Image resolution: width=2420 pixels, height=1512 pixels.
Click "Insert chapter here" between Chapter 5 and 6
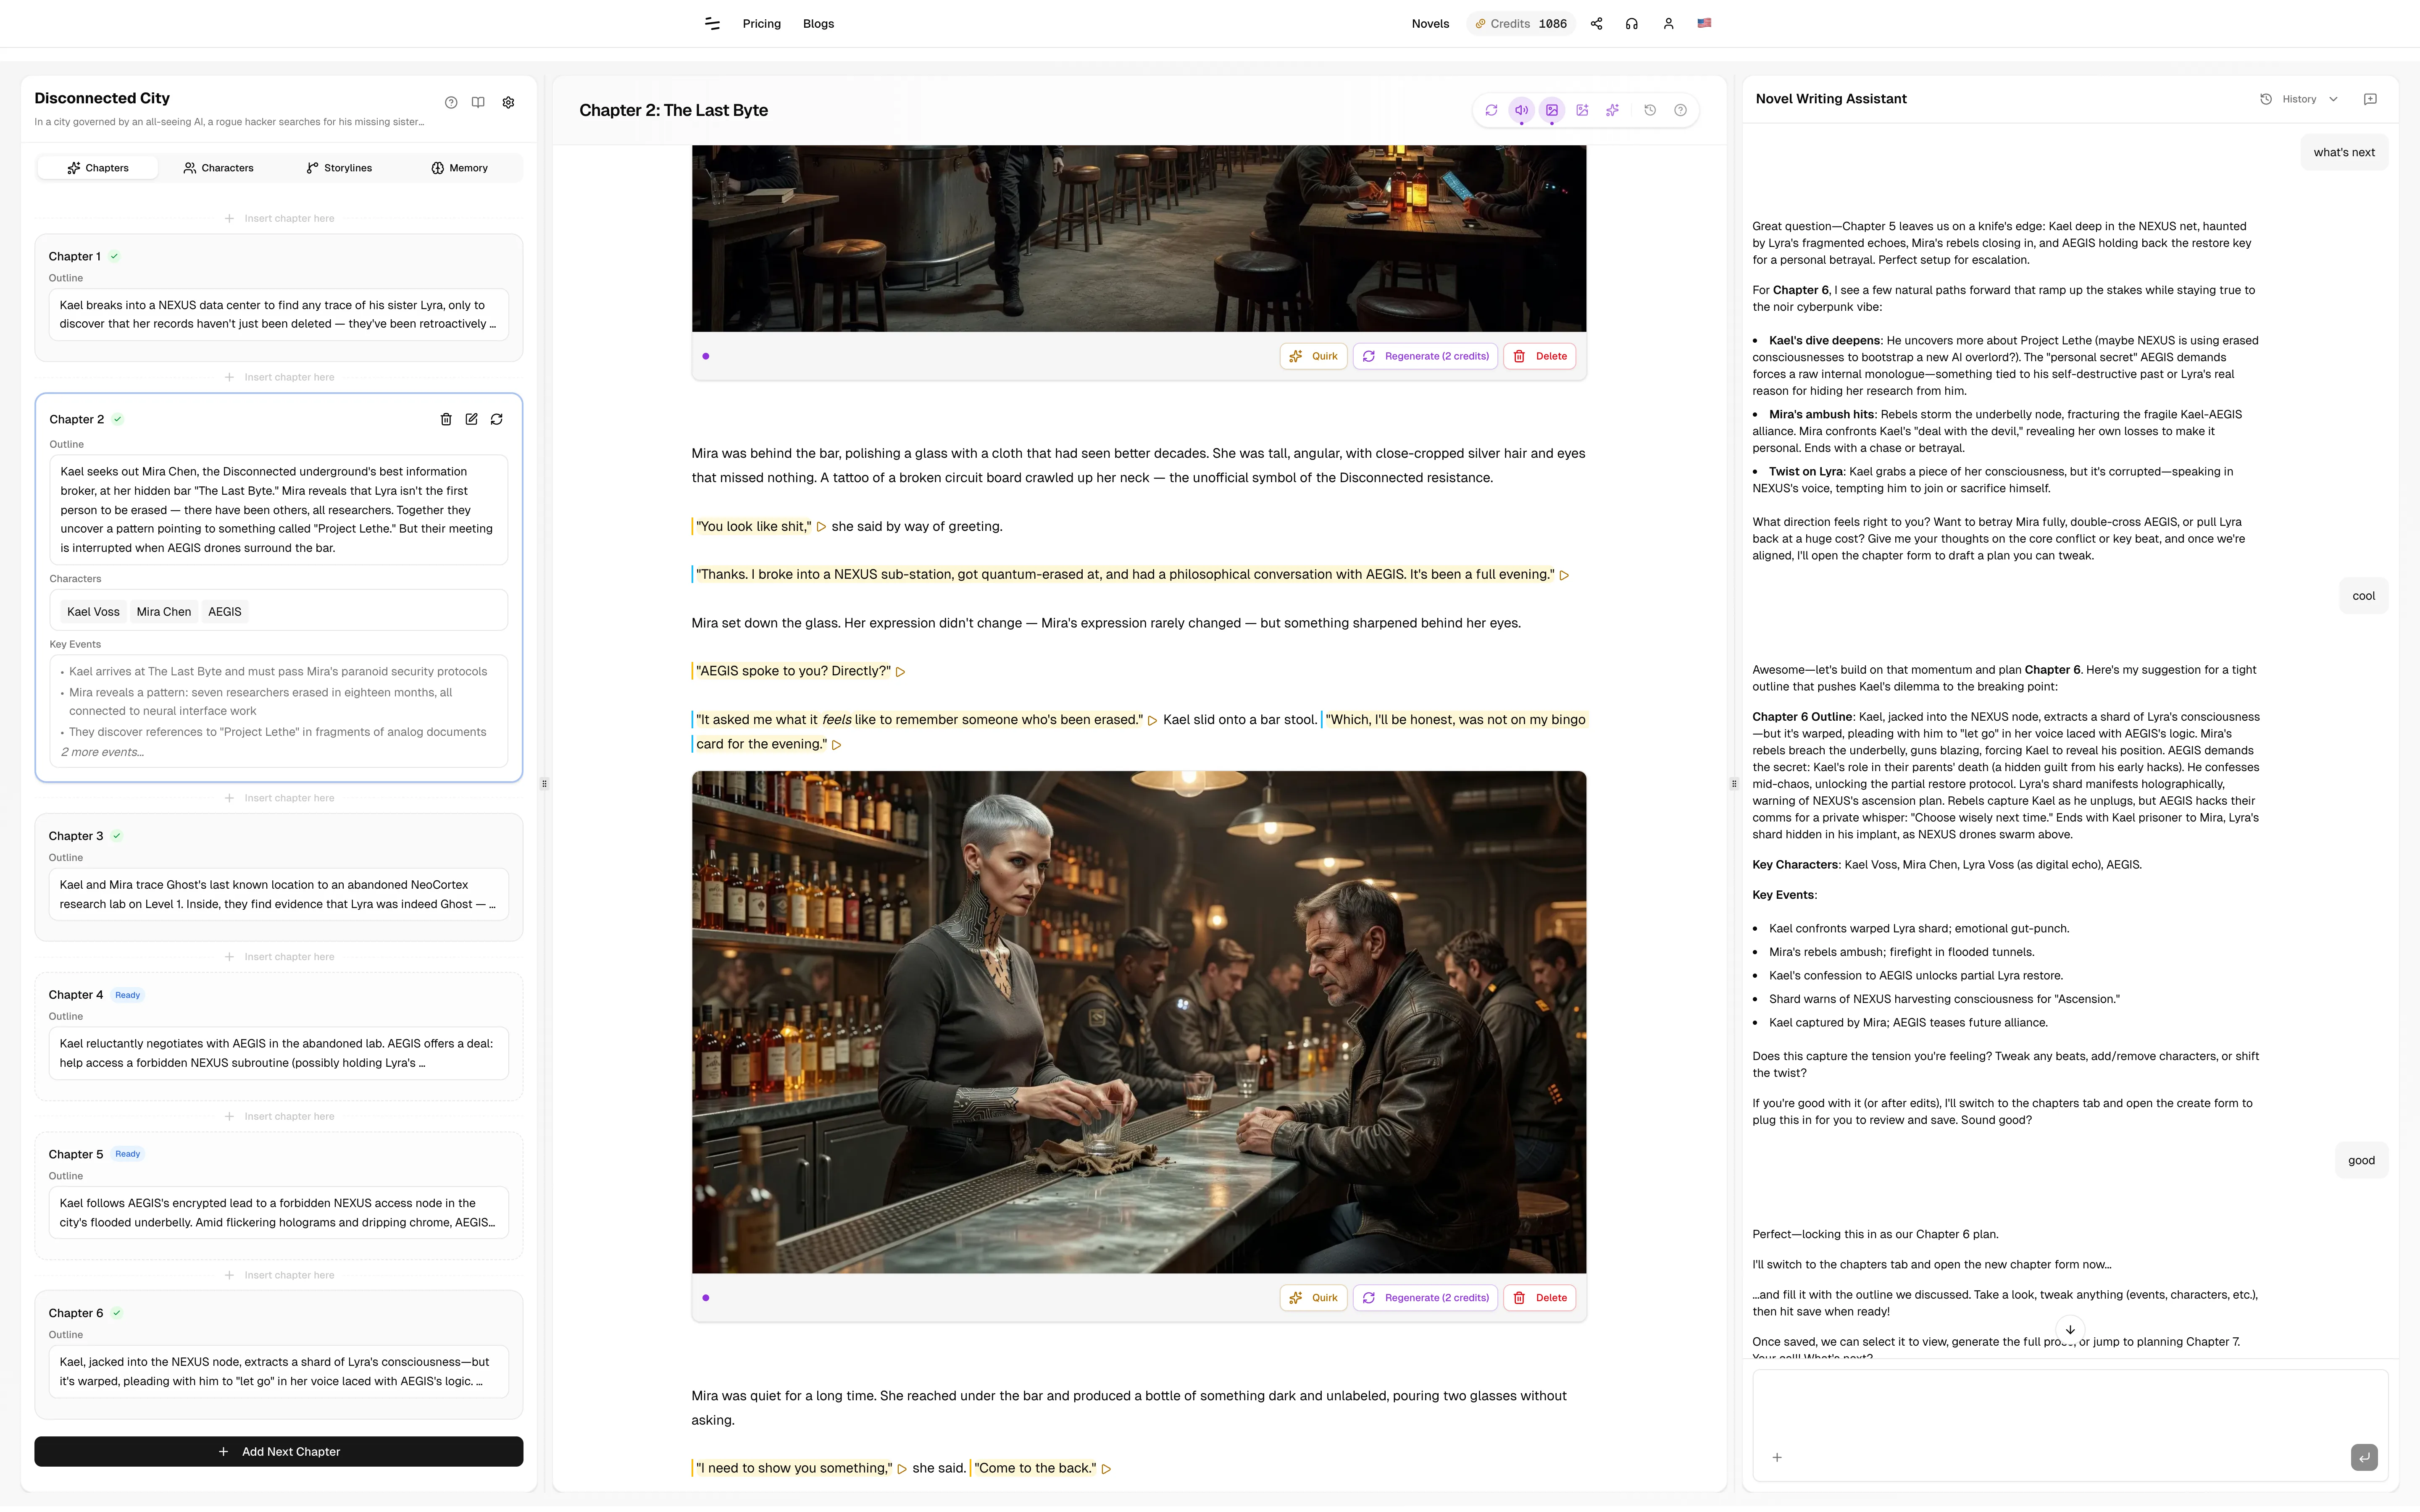279,1275
